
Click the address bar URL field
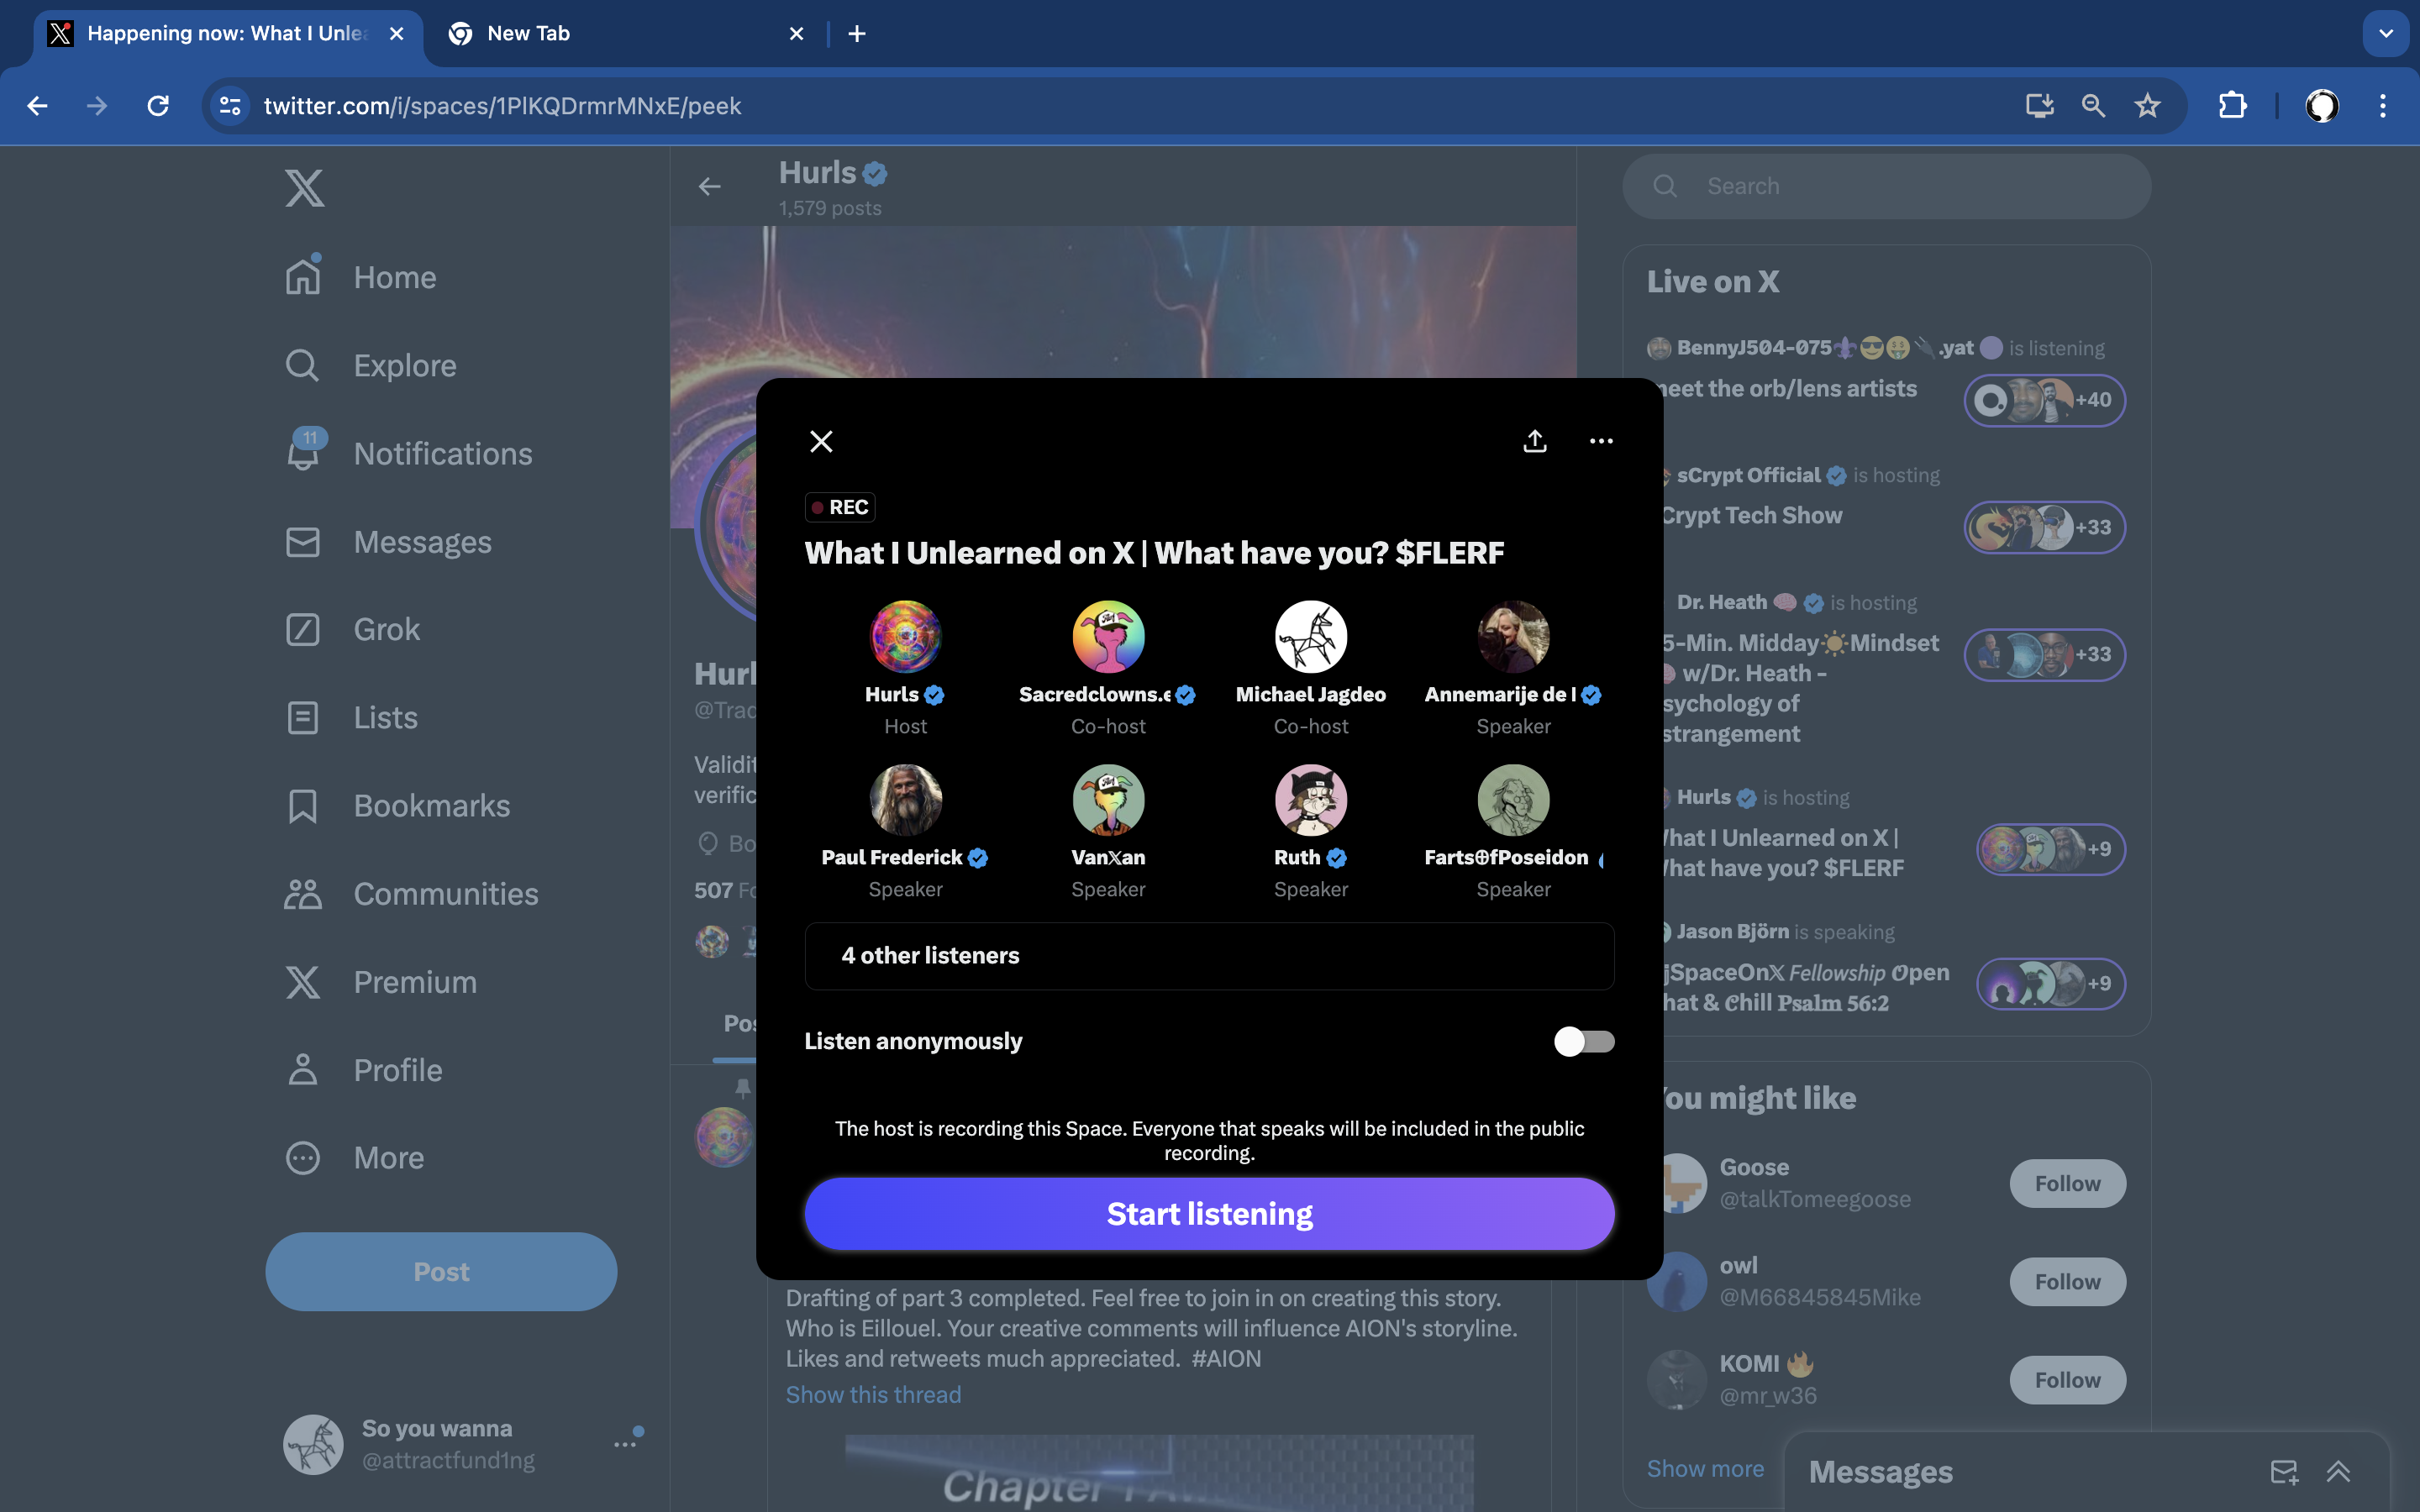point(1100,106)
